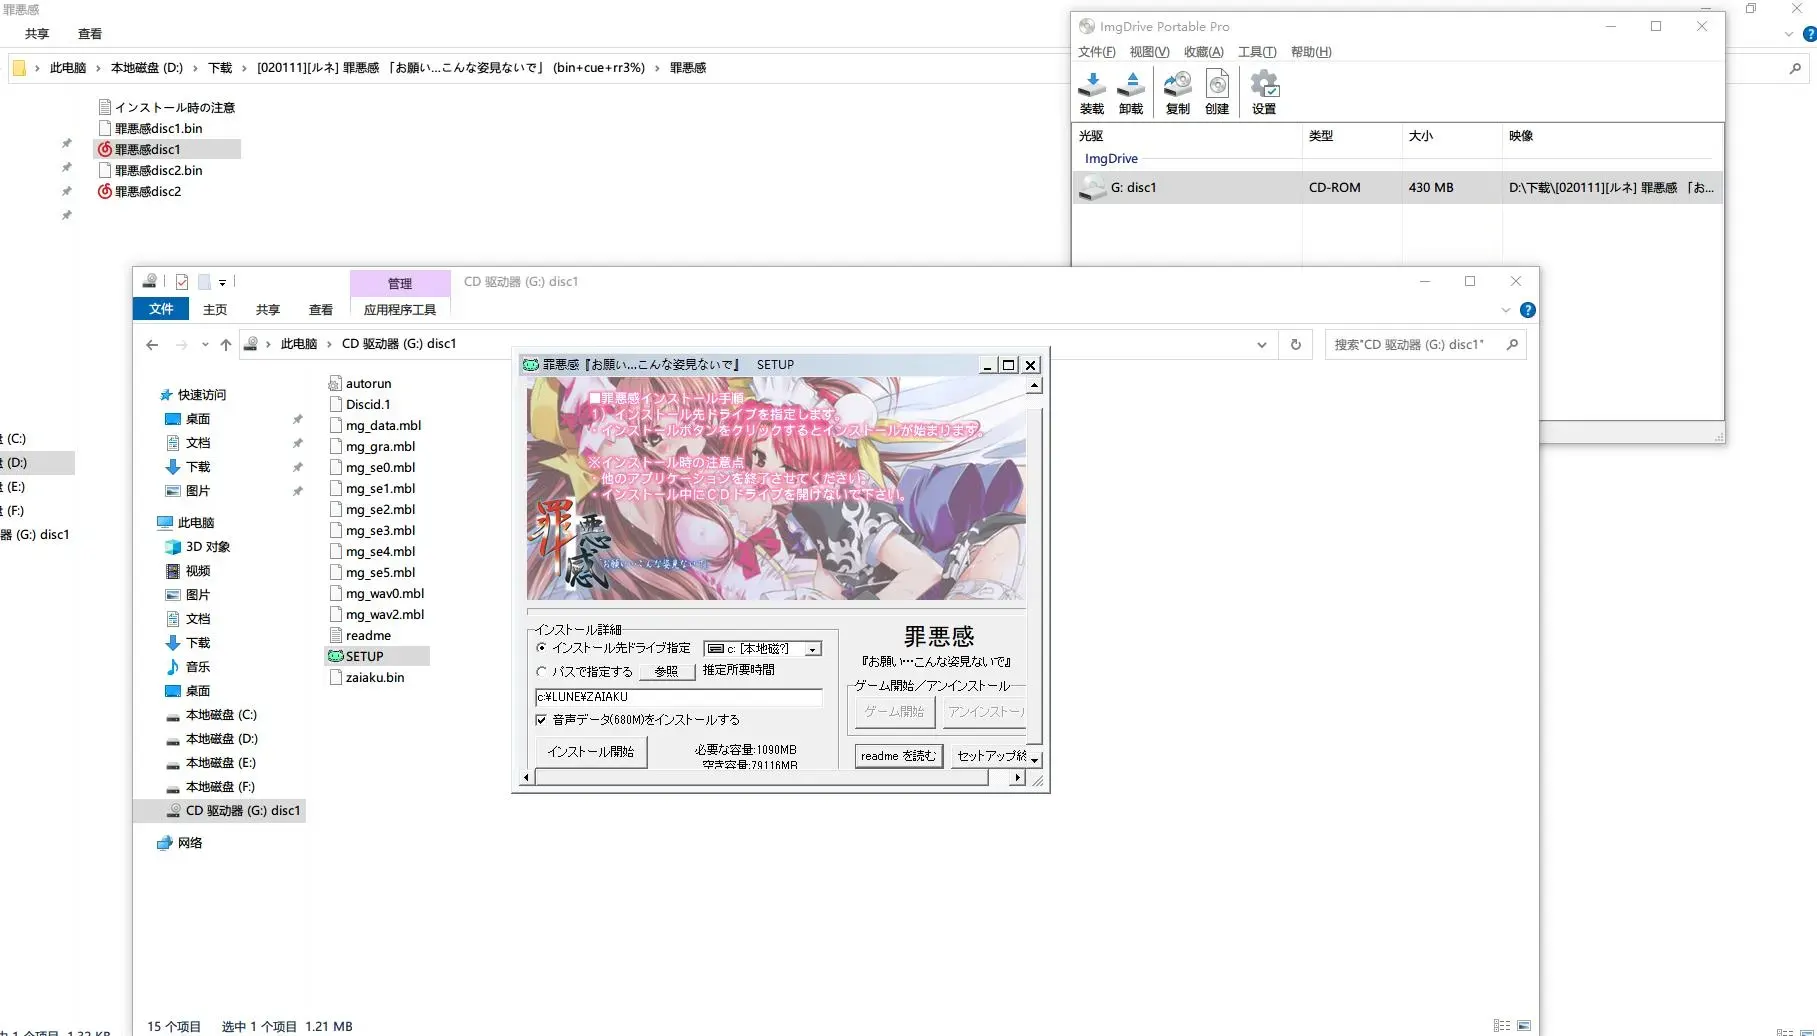Screen dimensions: 1817x1036
Task: Expand the Explorer address bar history dropdown
Action: [1261, 344]
